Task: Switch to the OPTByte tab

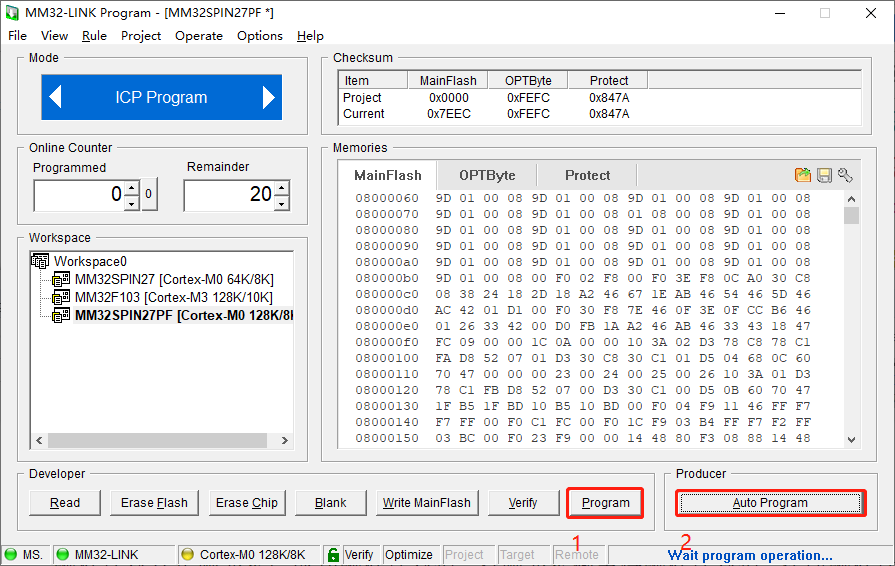Action: [x=487, y=175]
